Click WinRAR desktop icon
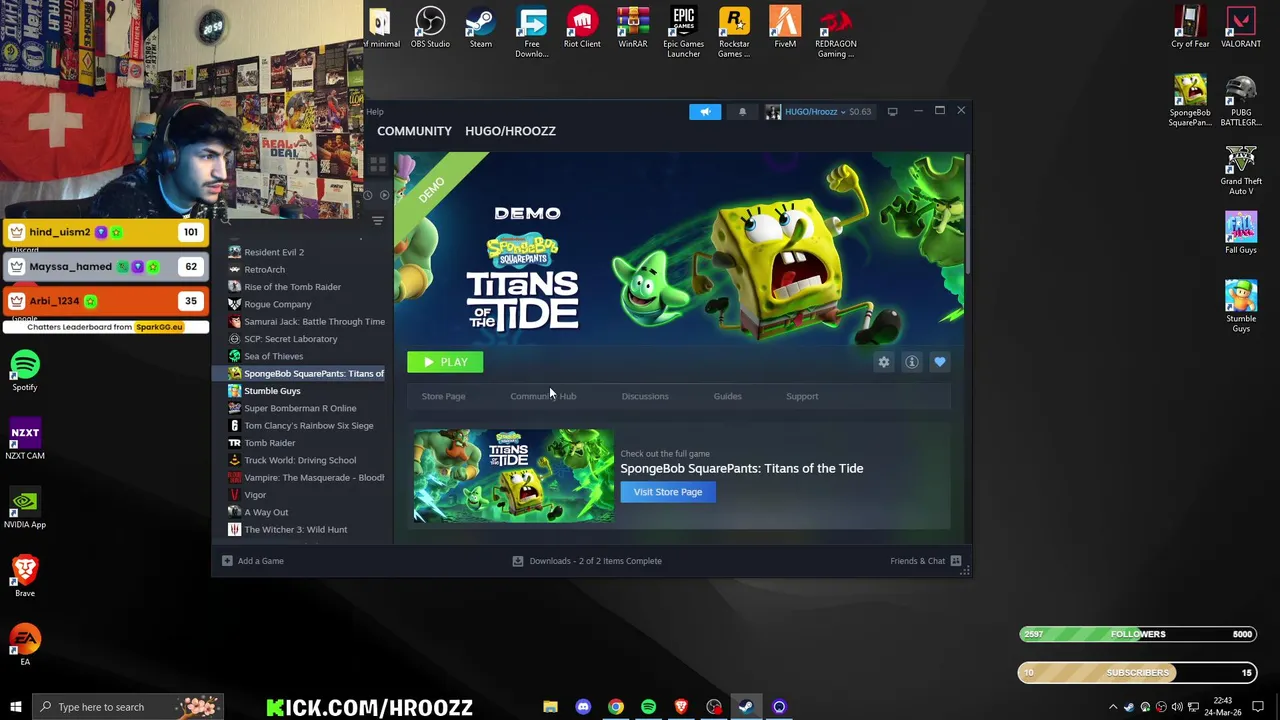The image size is (1280, 720). pyautogui.click(x=633, y=28)
